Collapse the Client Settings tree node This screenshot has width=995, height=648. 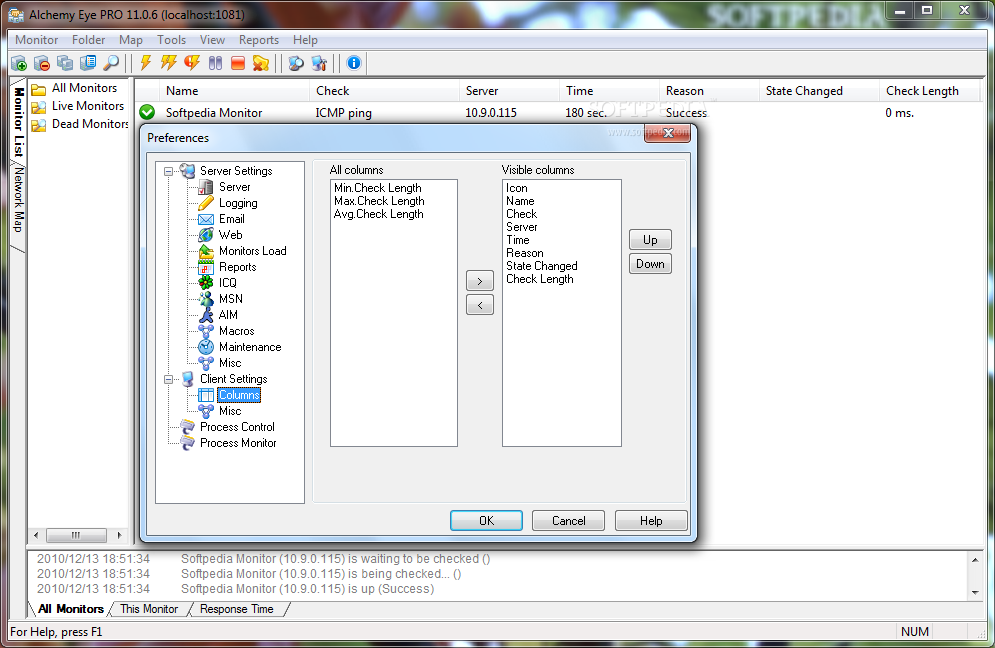(169, 380)
